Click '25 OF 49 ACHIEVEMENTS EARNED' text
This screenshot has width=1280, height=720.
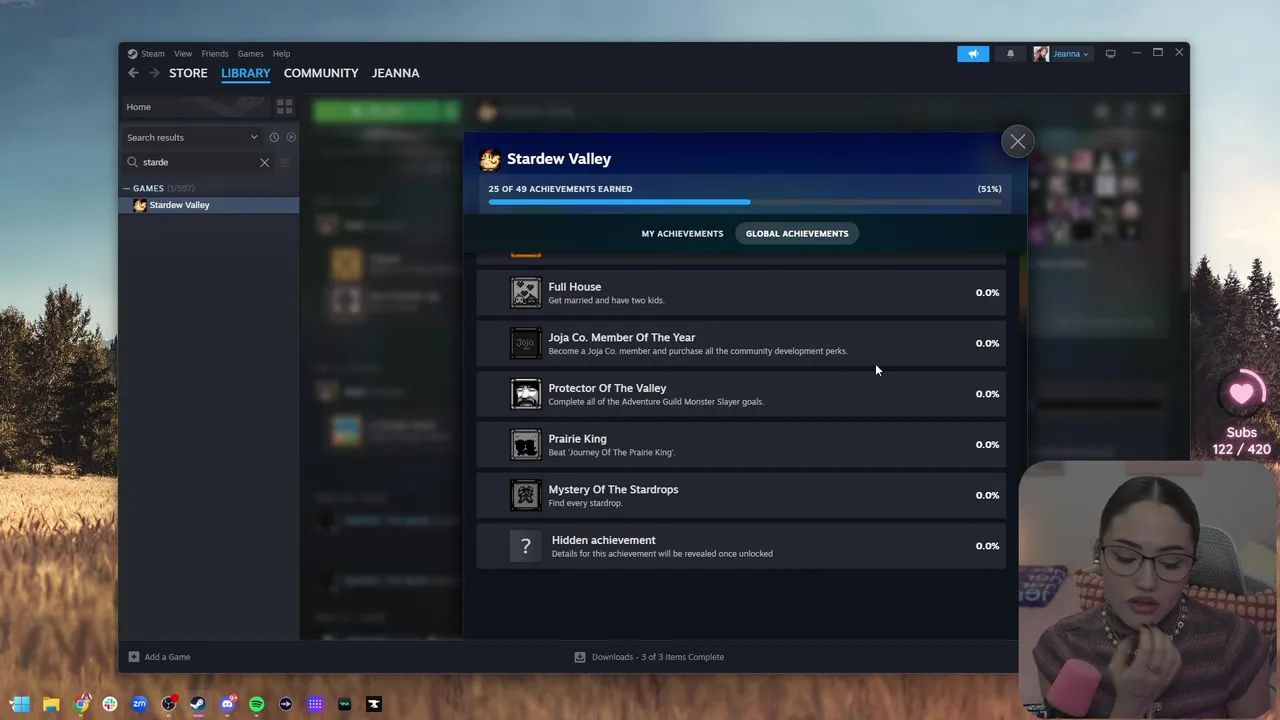[560, 189]
